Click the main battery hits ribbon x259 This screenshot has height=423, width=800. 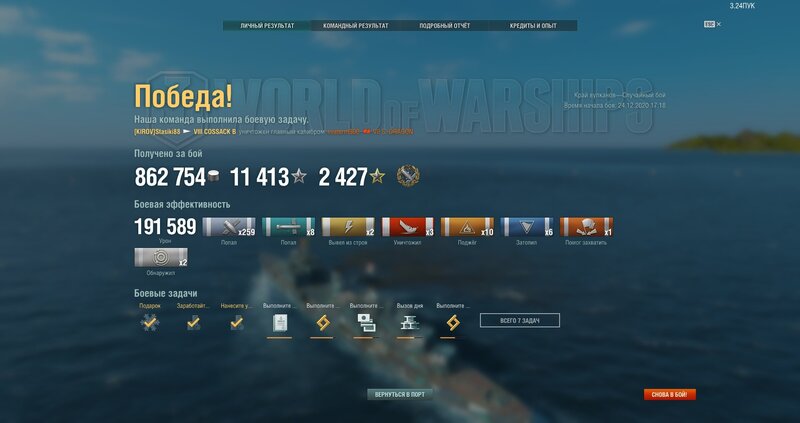click(x=229, y=227)
